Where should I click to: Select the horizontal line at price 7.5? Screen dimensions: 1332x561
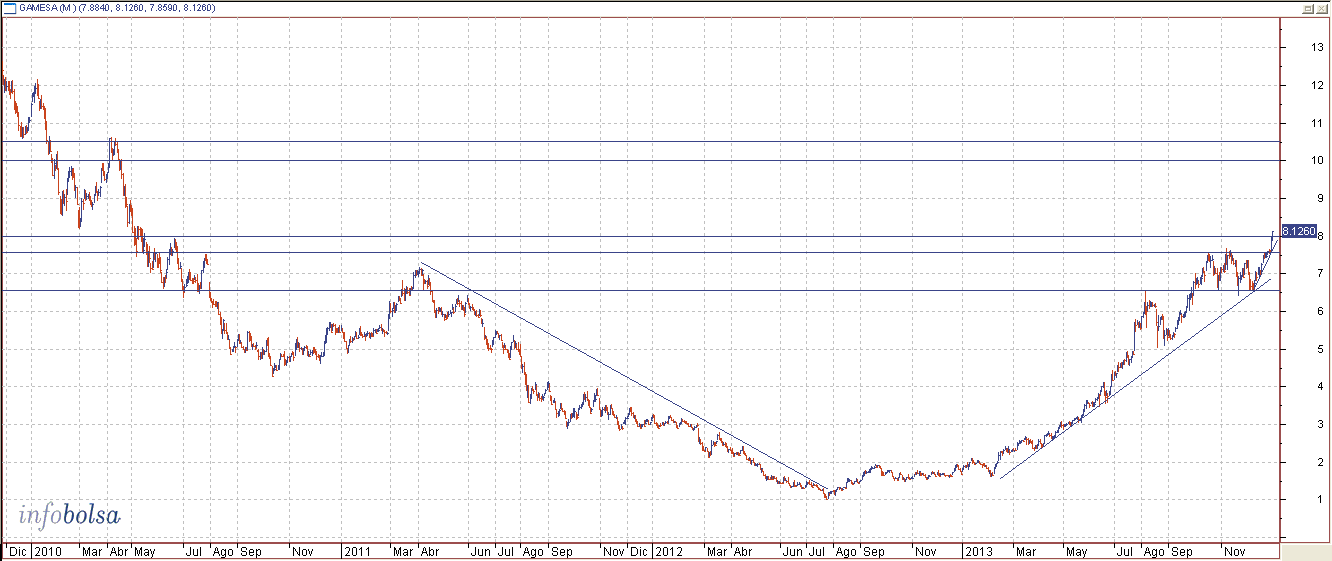coord(640,252)
